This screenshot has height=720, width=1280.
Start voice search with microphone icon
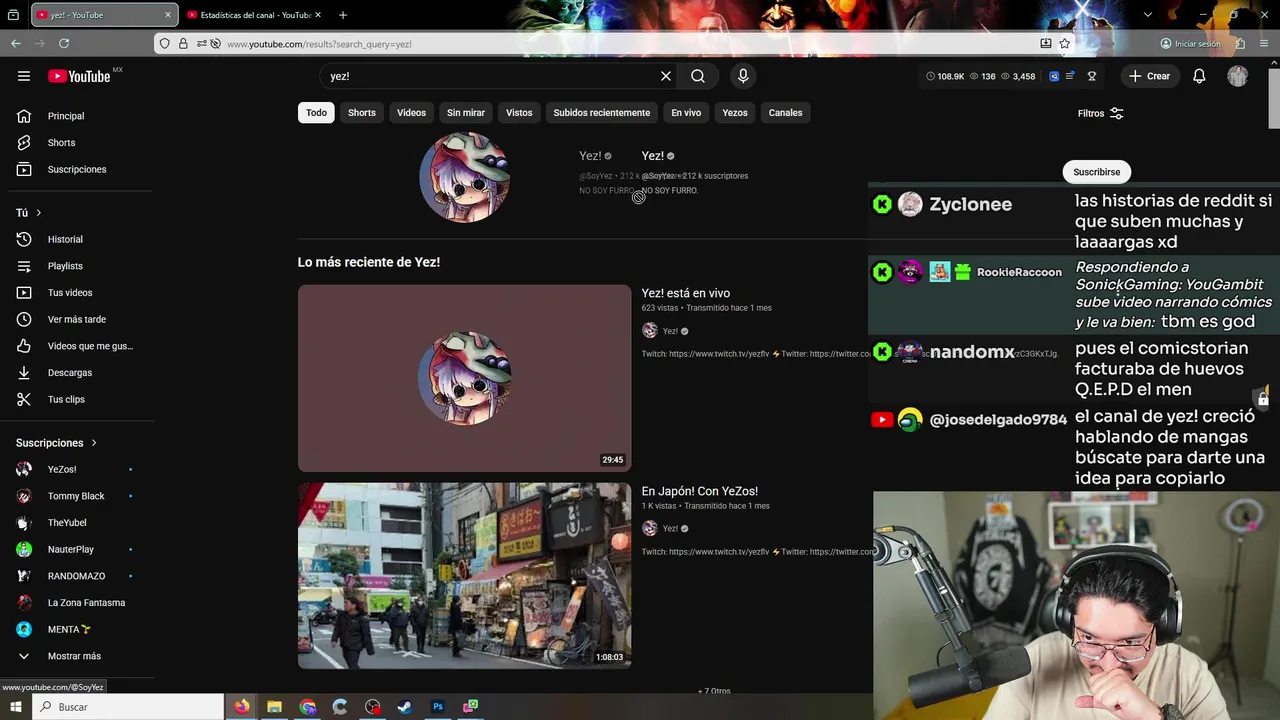point(743,76)
